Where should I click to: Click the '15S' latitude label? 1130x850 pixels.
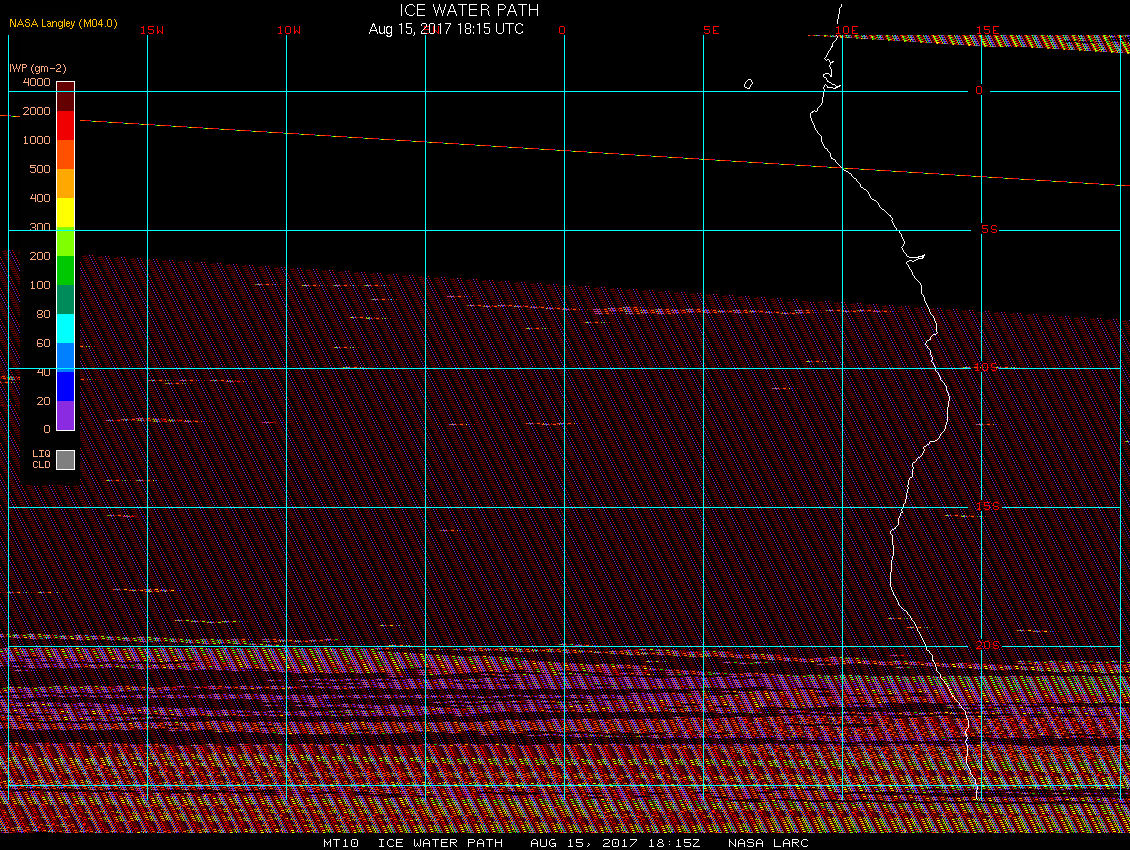[987, 506]
